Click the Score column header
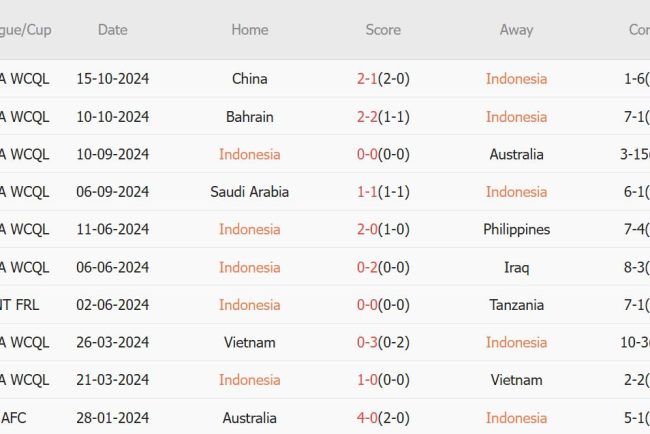The height and width of the screenshot is (434, 650). (383, 30)
